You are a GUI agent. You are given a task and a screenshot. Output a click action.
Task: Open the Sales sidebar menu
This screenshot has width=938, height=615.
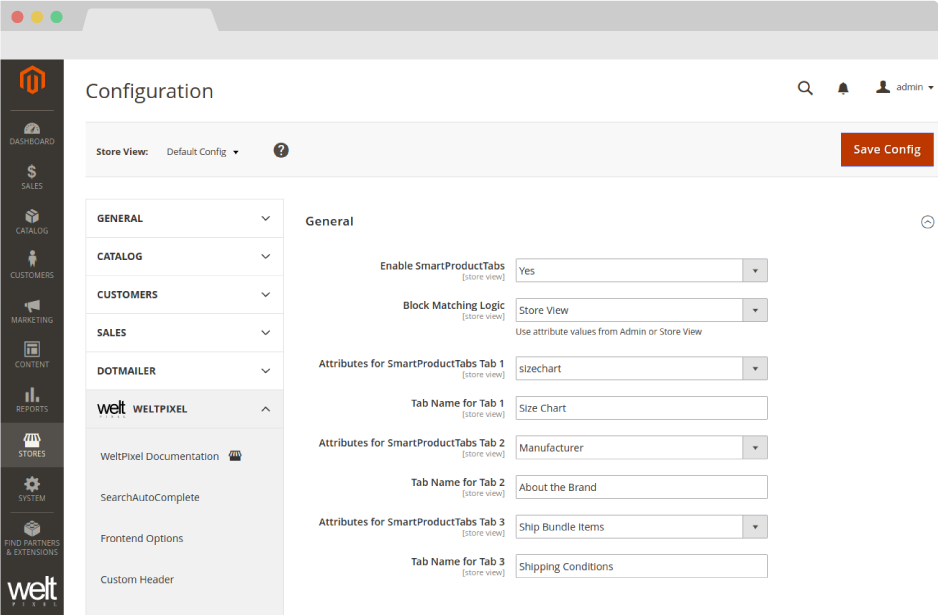(32, 177)
